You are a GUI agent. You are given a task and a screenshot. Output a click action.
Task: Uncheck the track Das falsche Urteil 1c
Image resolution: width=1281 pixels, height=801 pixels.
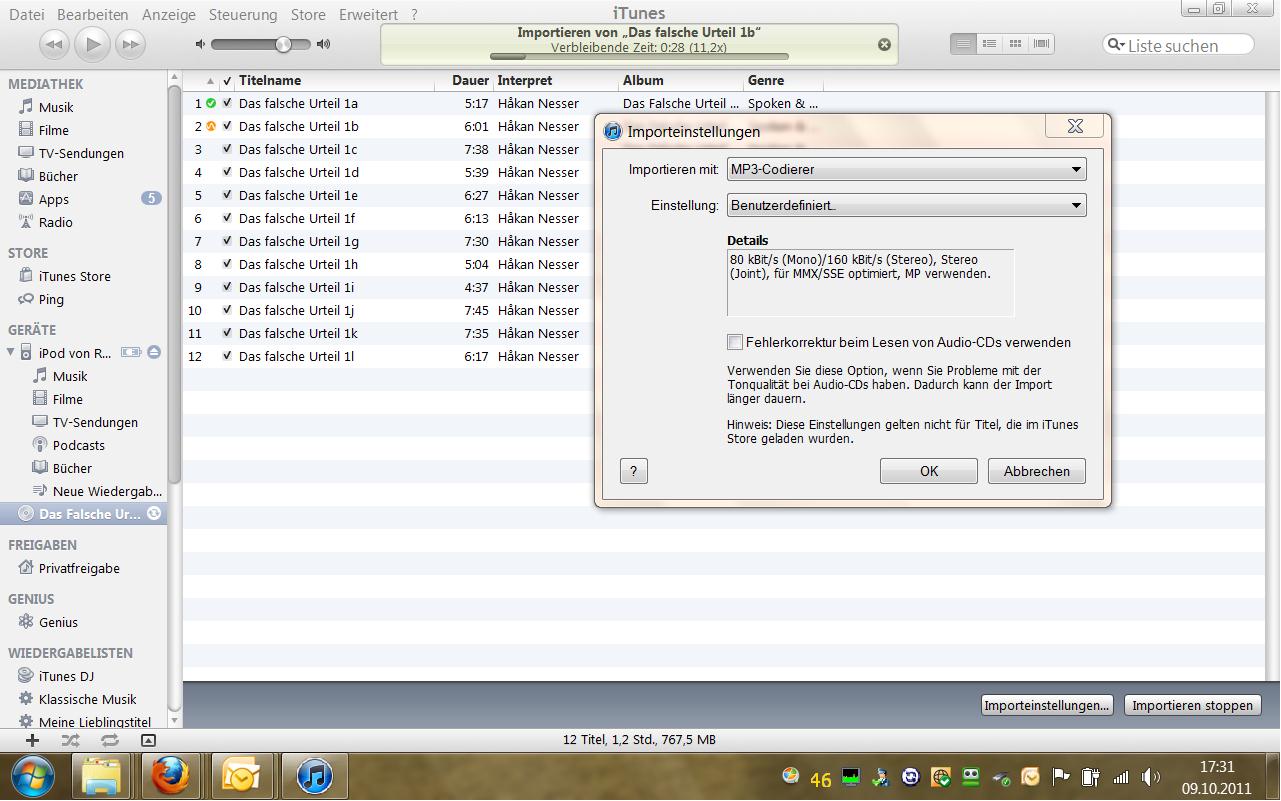227,149
